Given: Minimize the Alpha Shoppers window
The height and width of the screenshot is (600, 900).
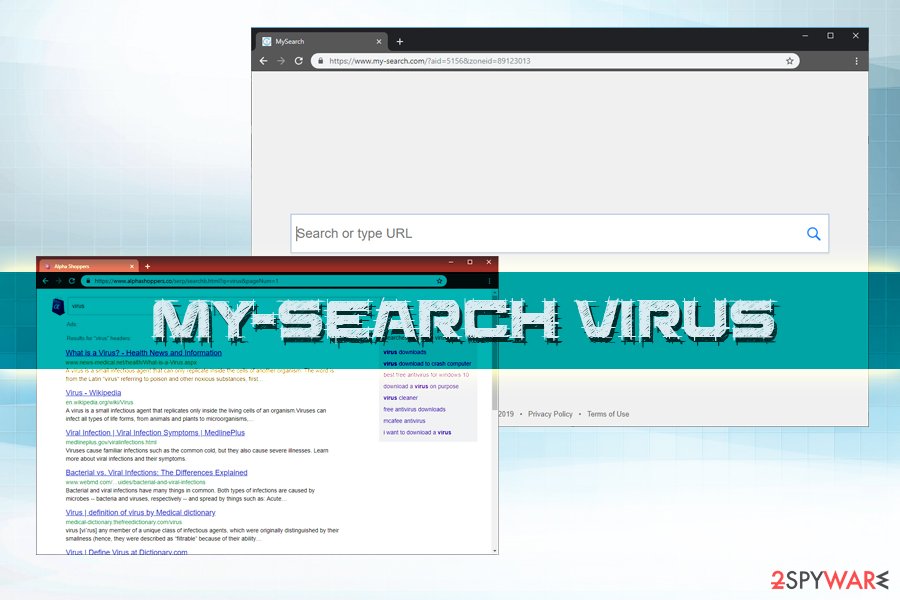Looking at the screenshot, I should 451,262.
